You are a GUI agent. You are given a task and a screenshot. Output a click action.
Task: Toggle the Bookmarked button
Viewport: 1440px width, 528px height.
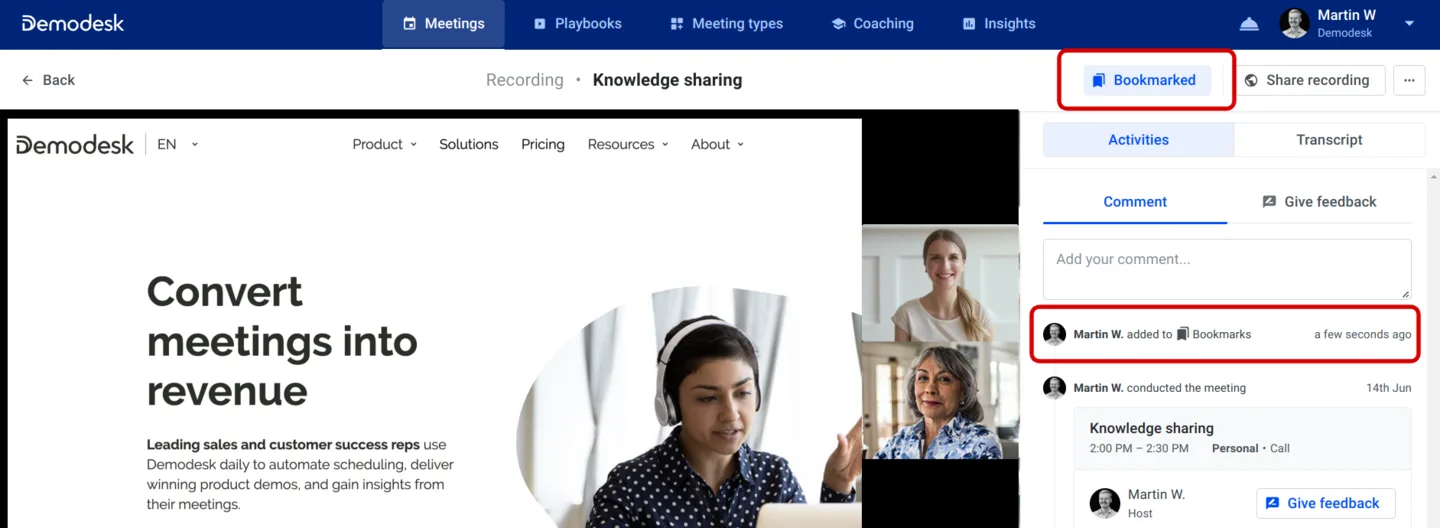pyautogui.click(x=1147, y=80)
